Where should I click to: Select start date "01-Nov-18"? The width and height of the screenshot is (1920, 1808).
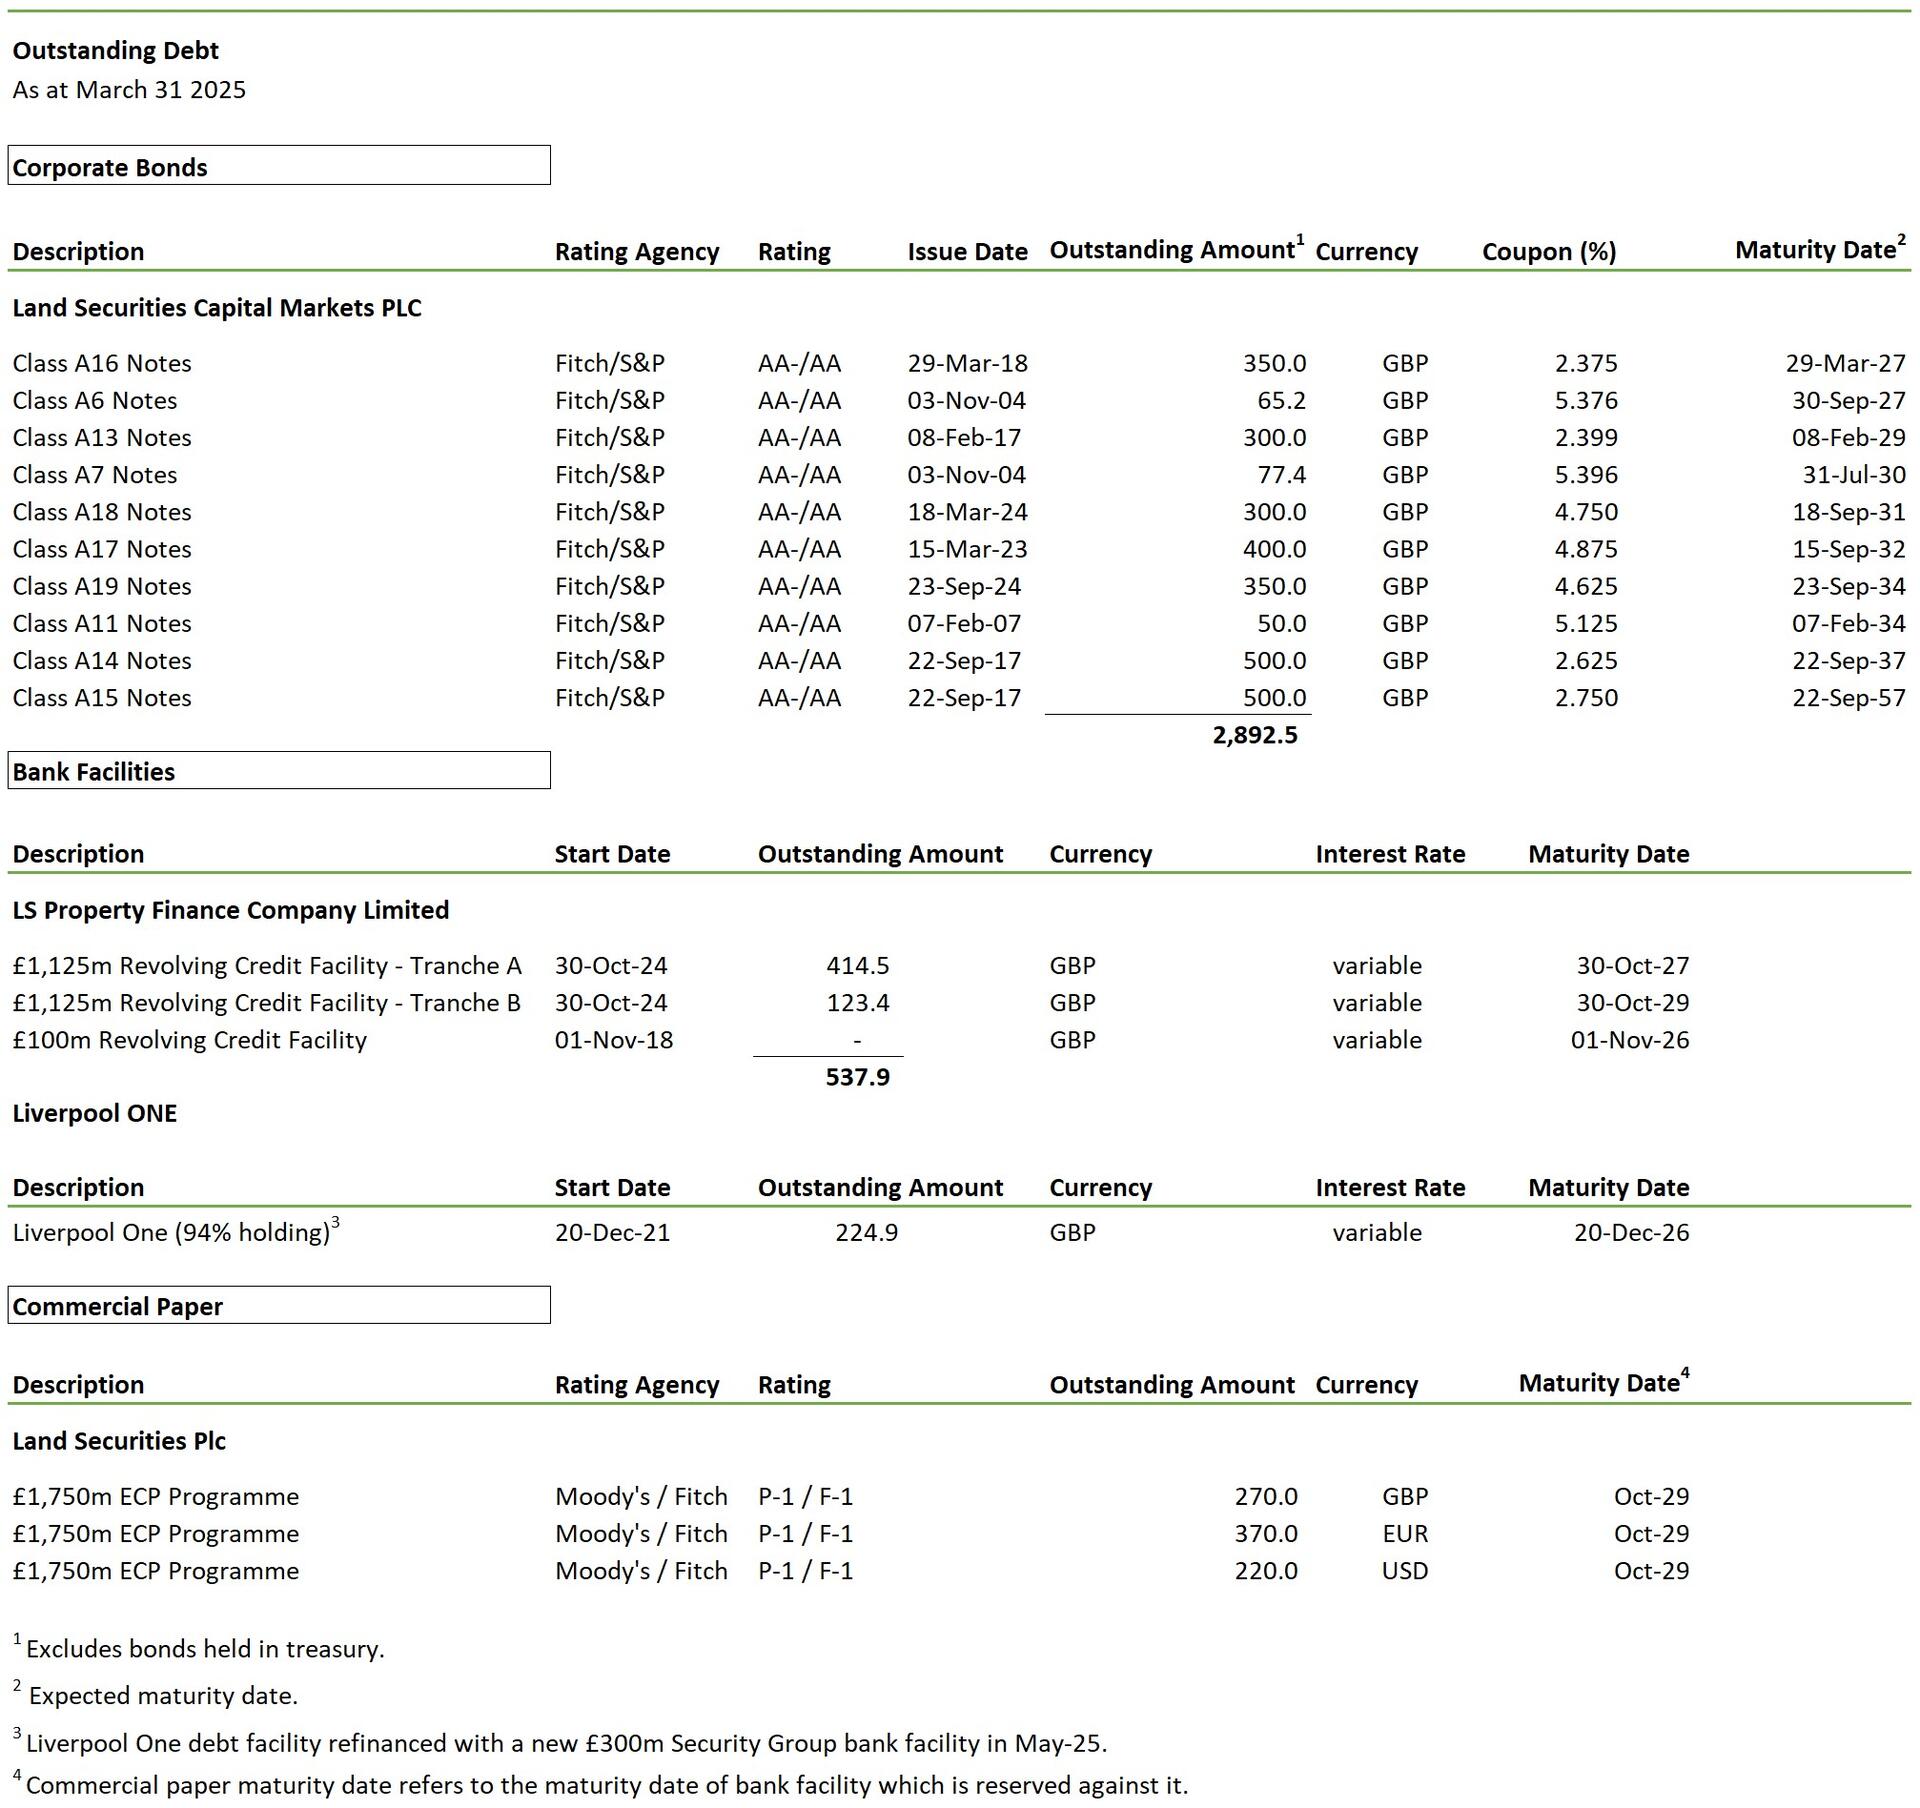(x=614, y=1040)
